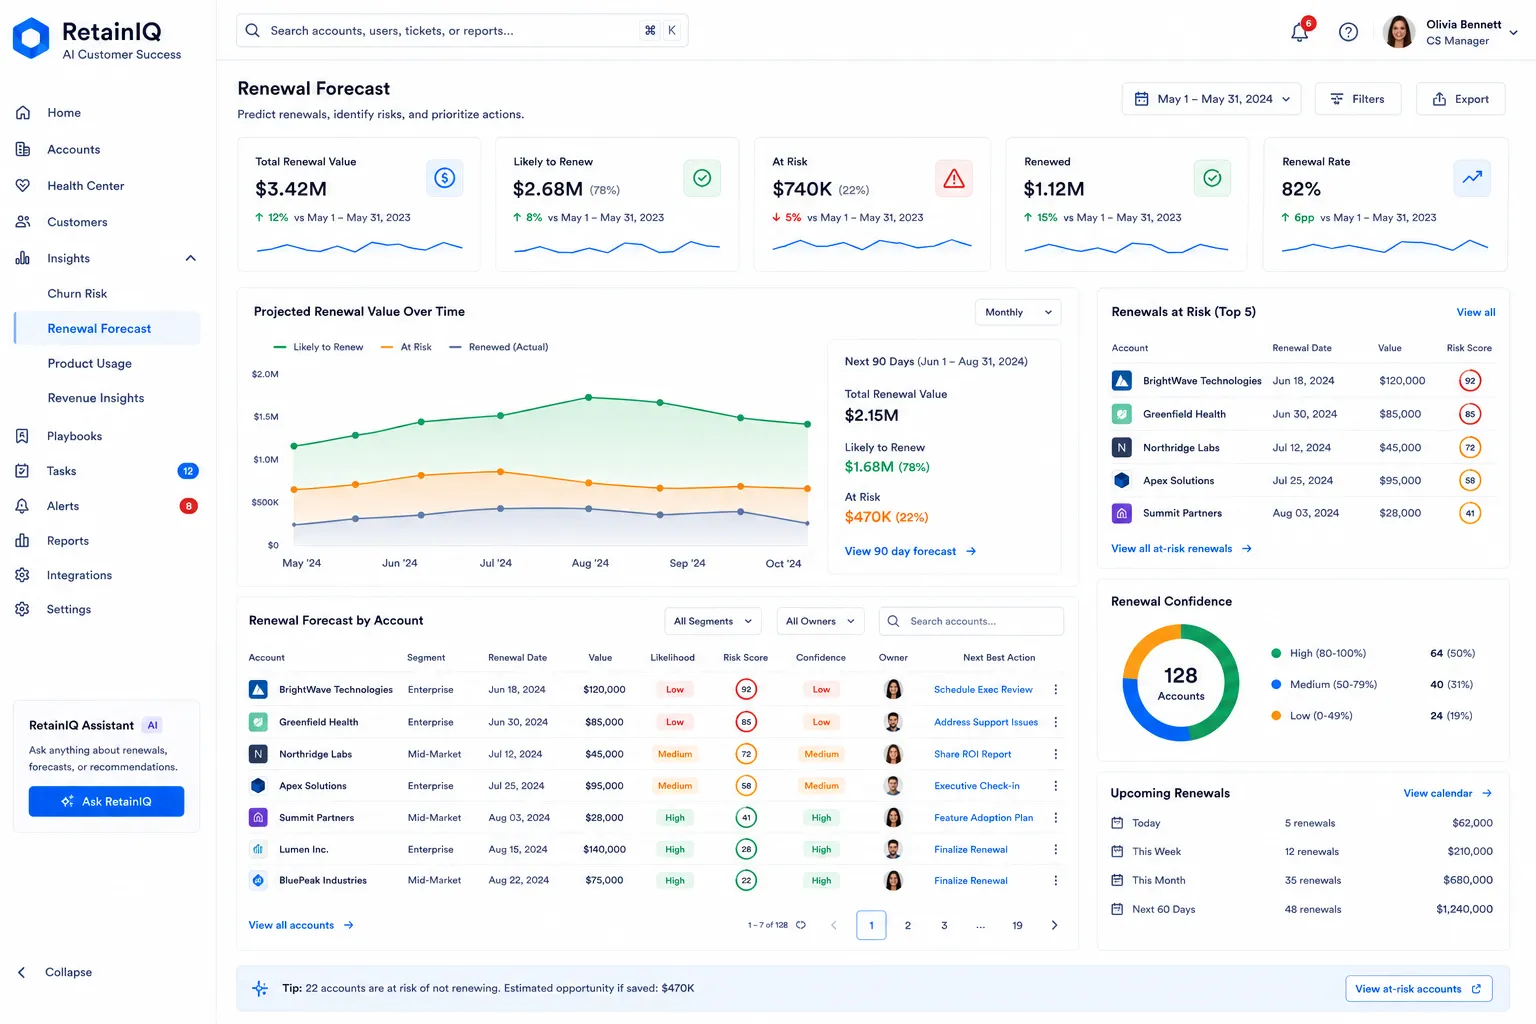The height and width of the screenshot is (1024, 1536).
Task: Click the At Risk warning triangle icon
Action: 954,178
